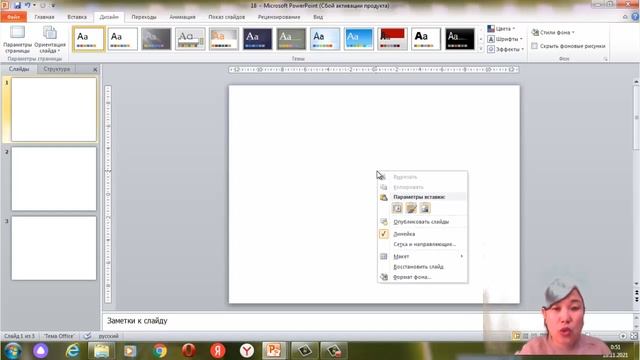Switch to the Анимация ribbon tab
This screenshot has height=360, width=640.
tap(182, 17)
